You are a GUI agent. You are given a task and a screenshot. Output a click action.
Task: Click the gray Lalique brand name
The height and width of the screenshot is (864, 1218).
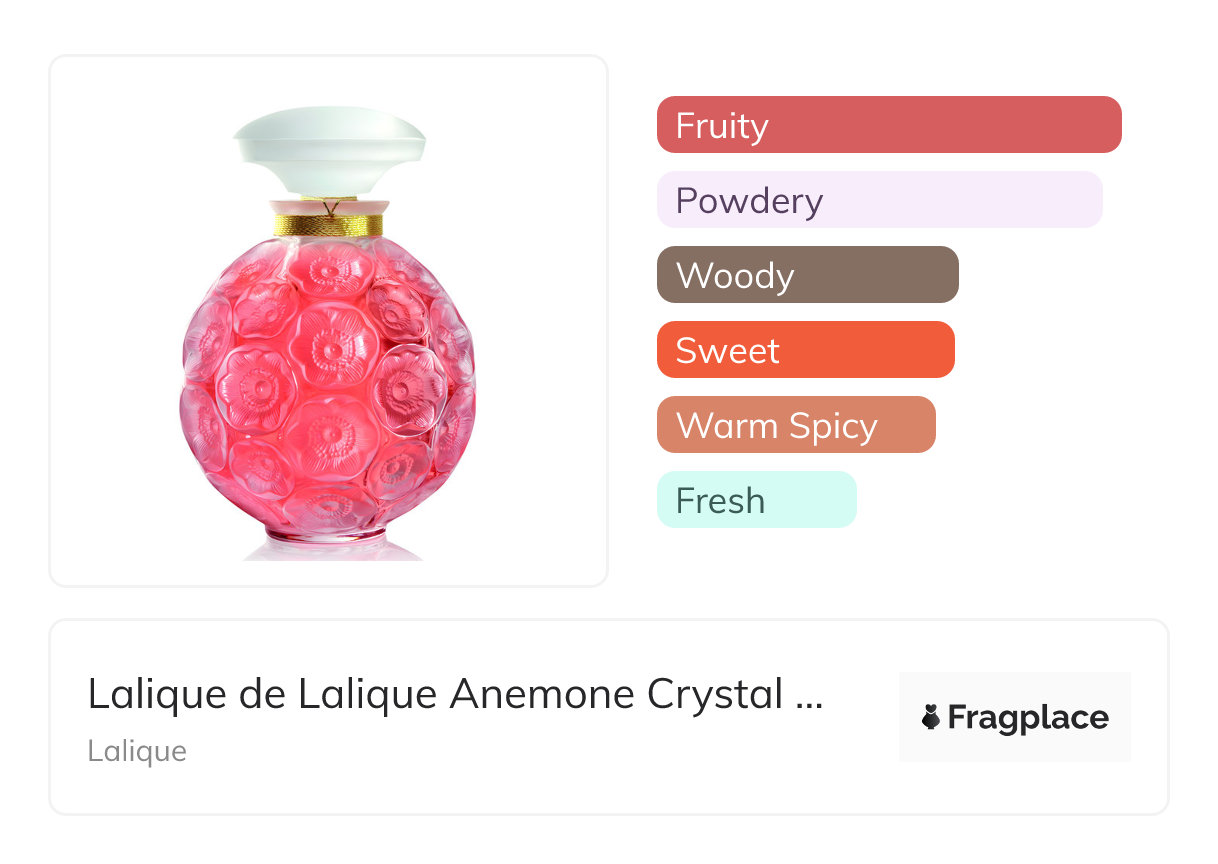click(137, 751)
